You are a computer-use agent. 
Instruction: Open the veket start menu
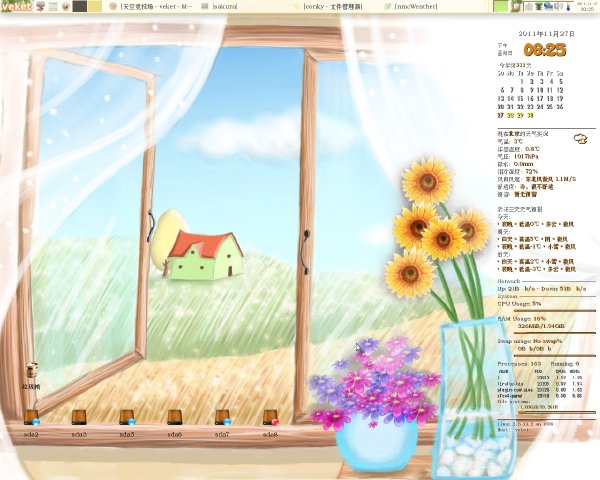pos(16,7)
